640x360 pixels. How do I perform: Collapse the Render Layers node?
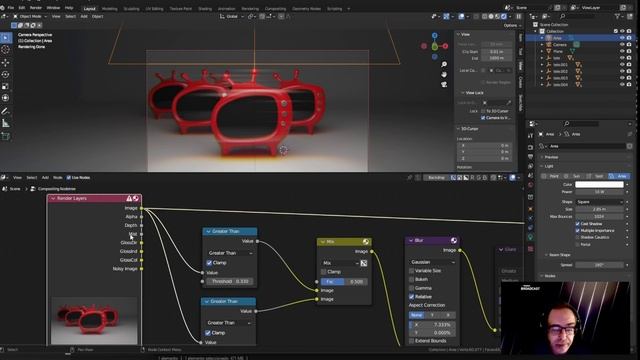pos(53,198)
